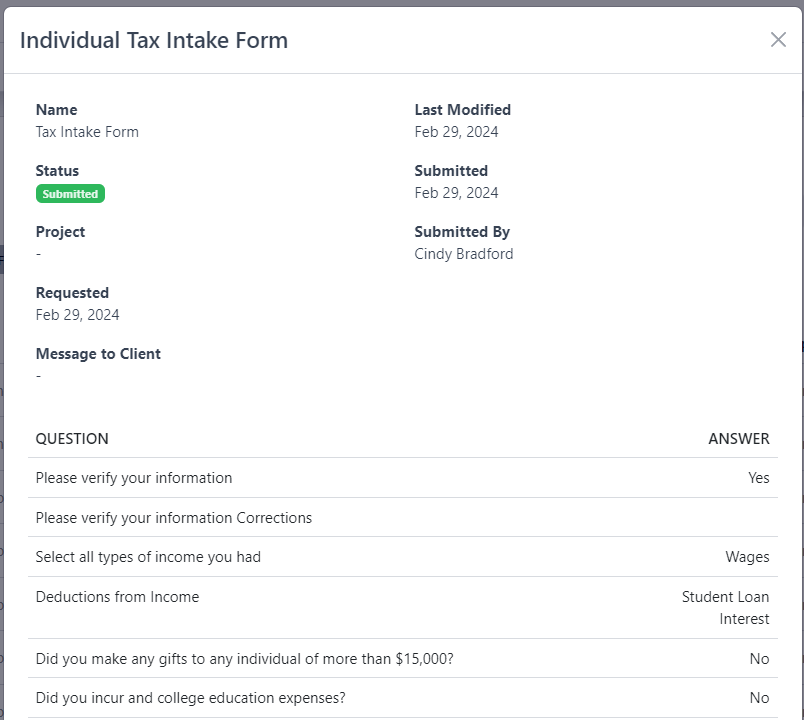Select the Deductions from Income row
Viewport: 804px width, 720px height.
116,596
